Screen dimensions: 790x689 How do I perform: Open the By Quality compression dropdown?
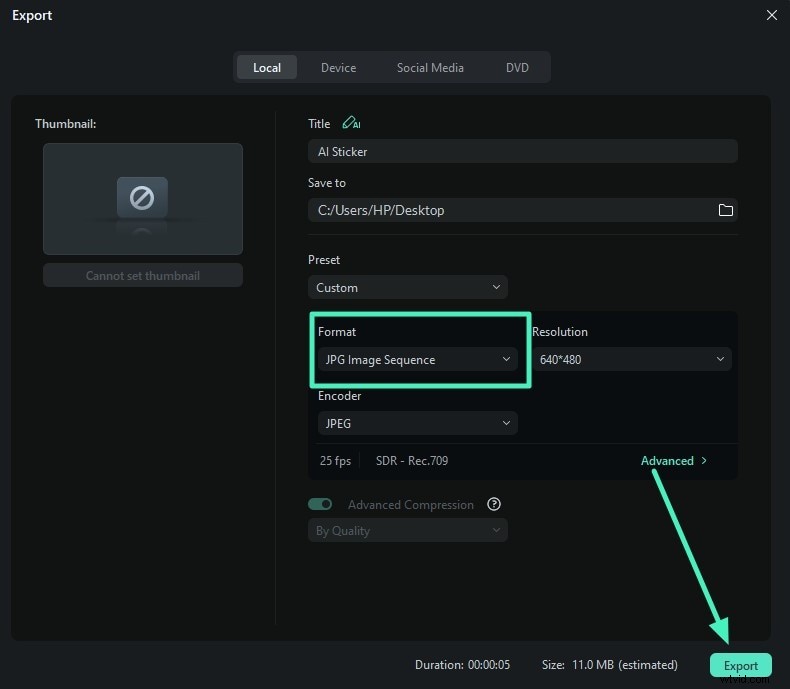[x=407, y=531]
